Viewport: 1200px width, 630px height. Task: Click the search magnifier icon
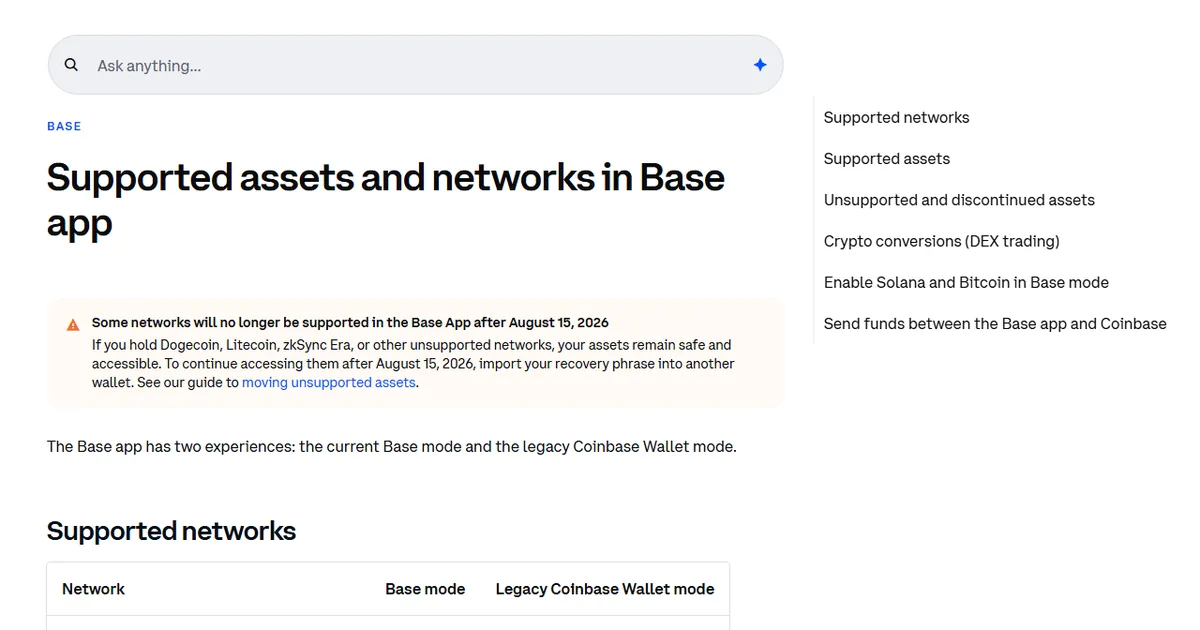coord(71,65)
